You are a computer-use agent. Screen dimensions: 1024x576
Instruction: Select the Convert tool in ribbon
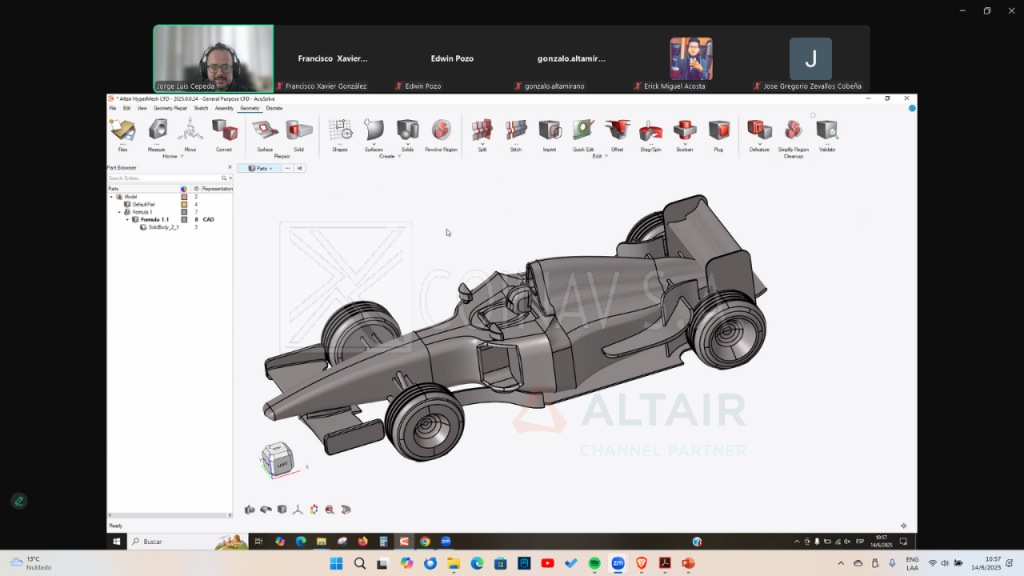[224, 130]
